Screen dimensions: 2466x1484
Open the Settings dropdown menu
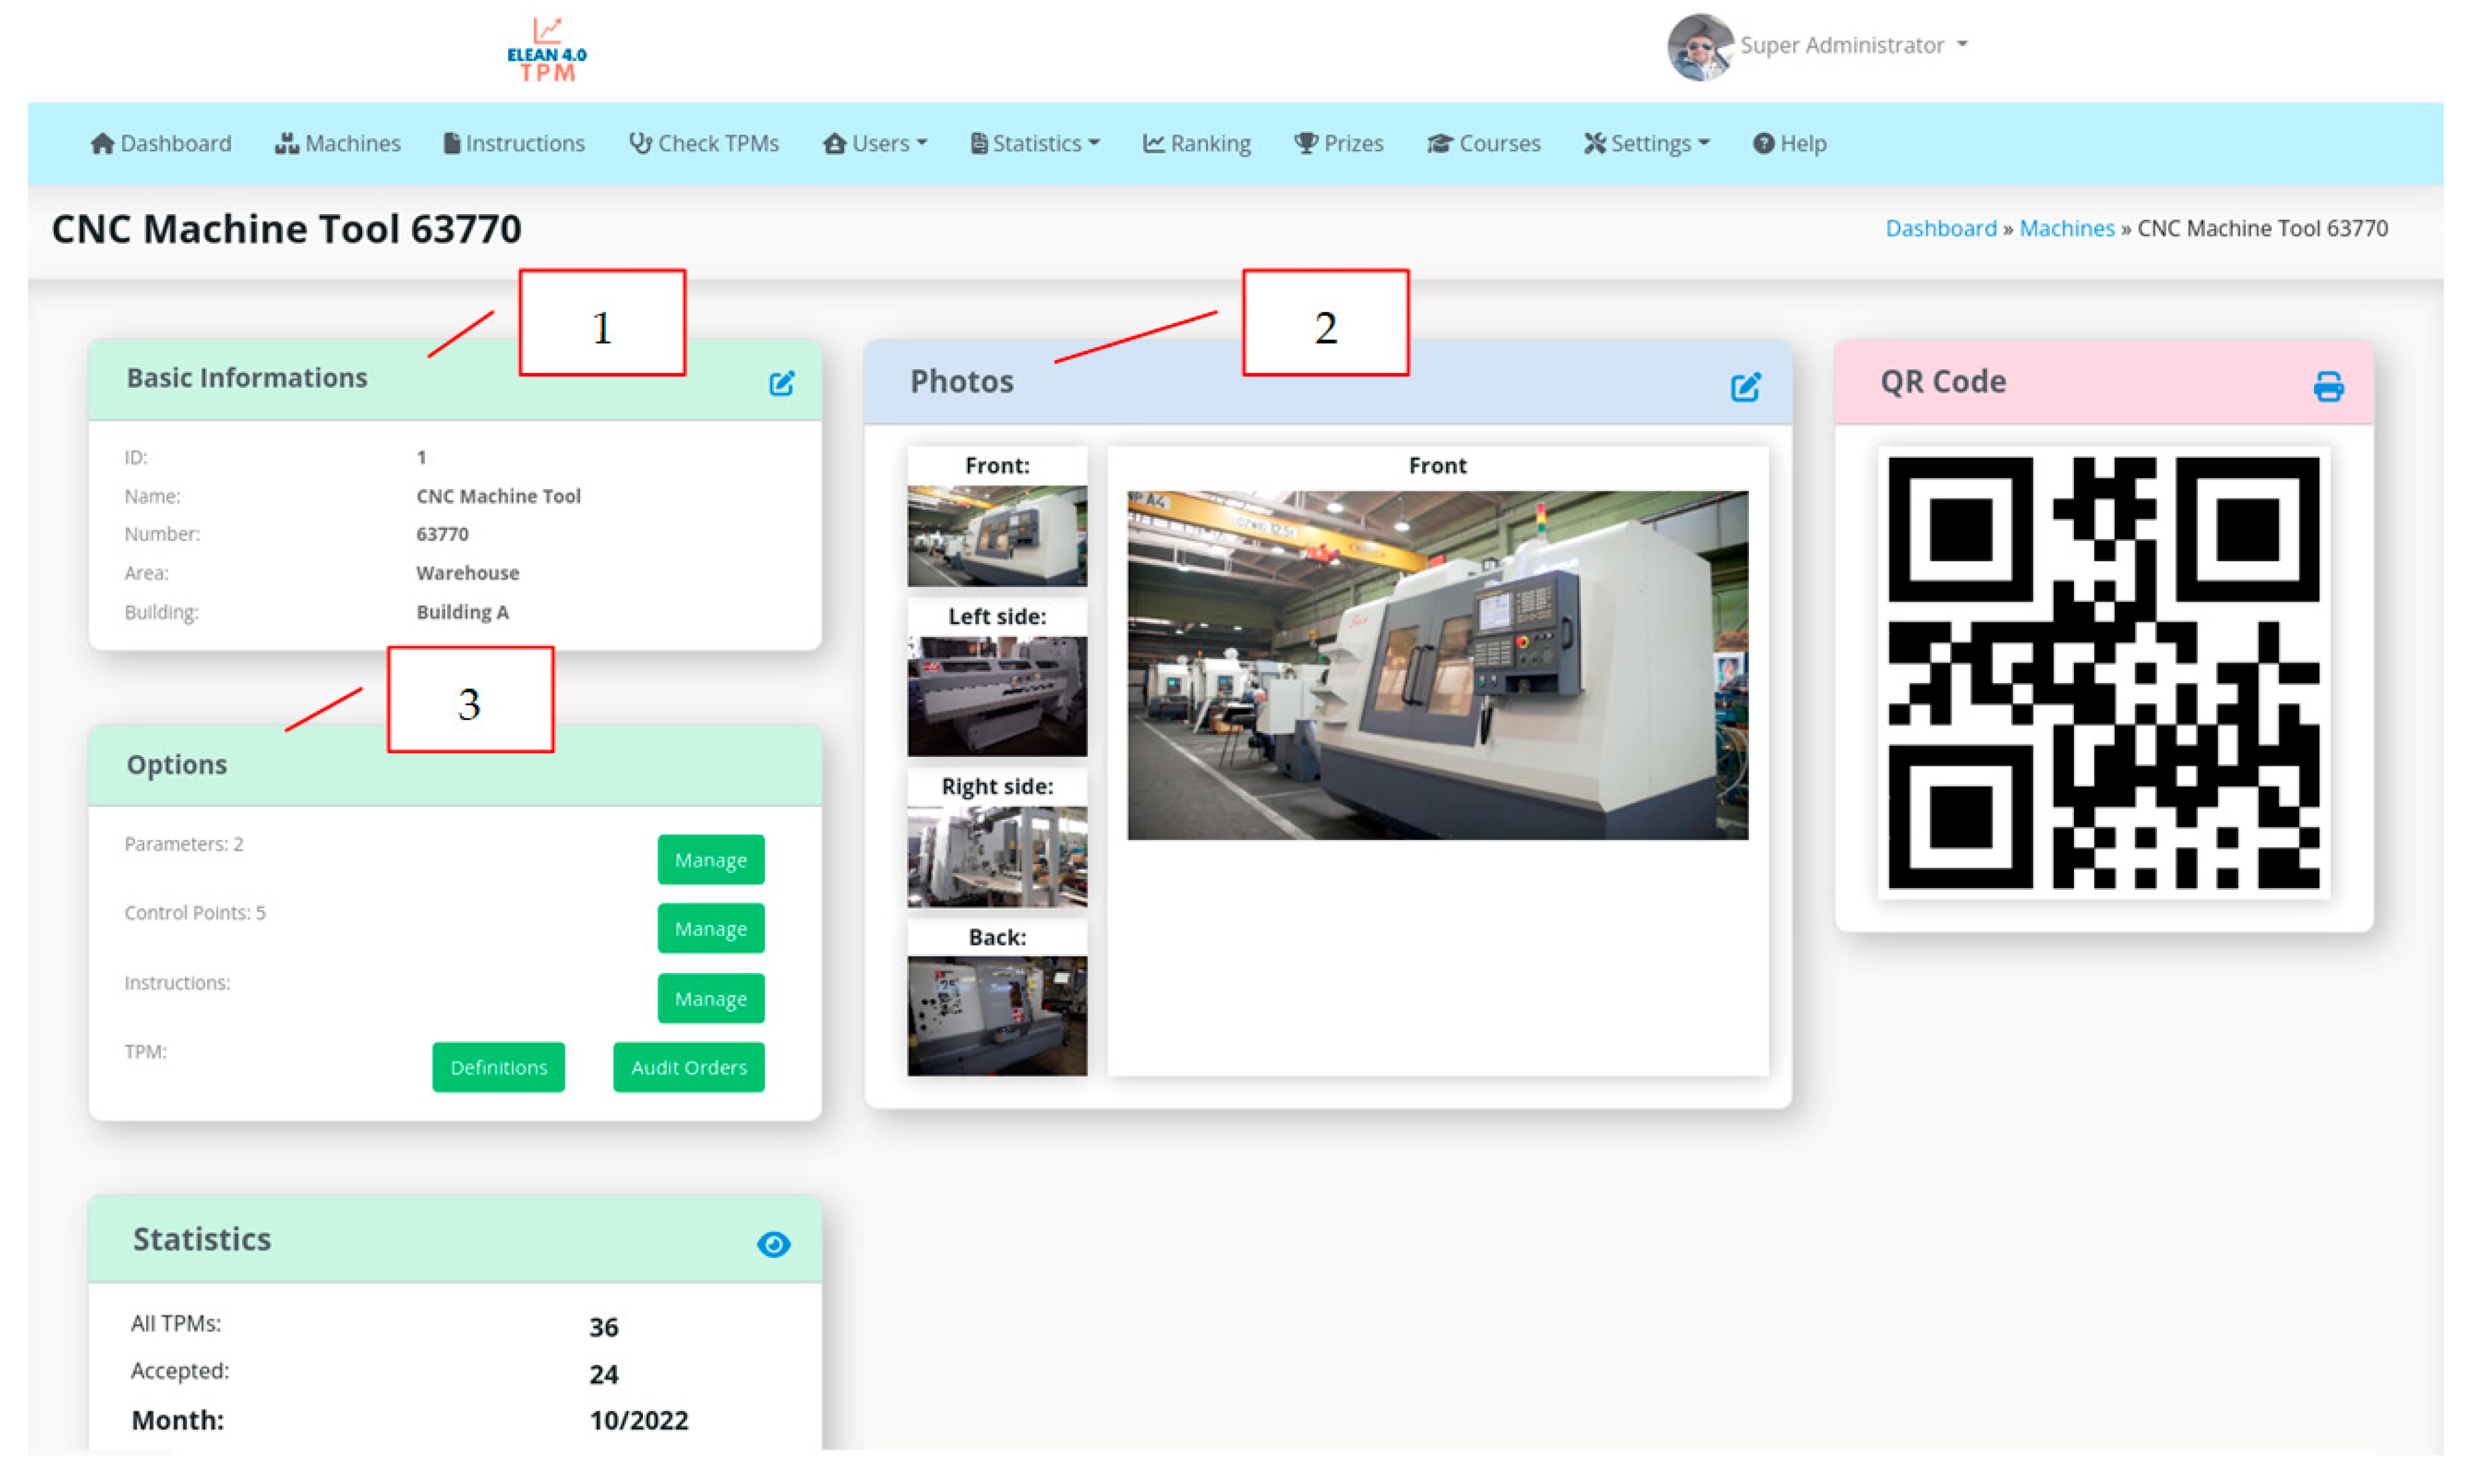tap(1647, 143)
